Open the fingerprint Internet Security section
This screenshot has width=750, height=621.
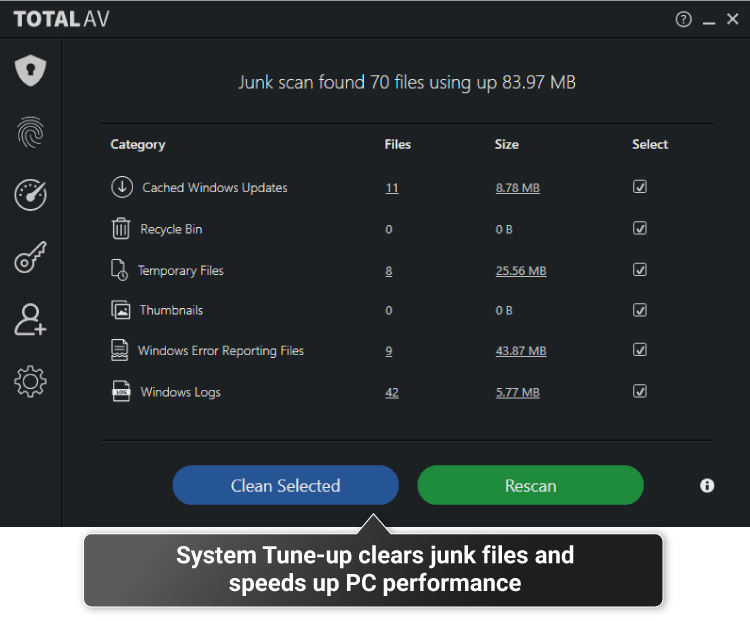[x=31, y=133]
